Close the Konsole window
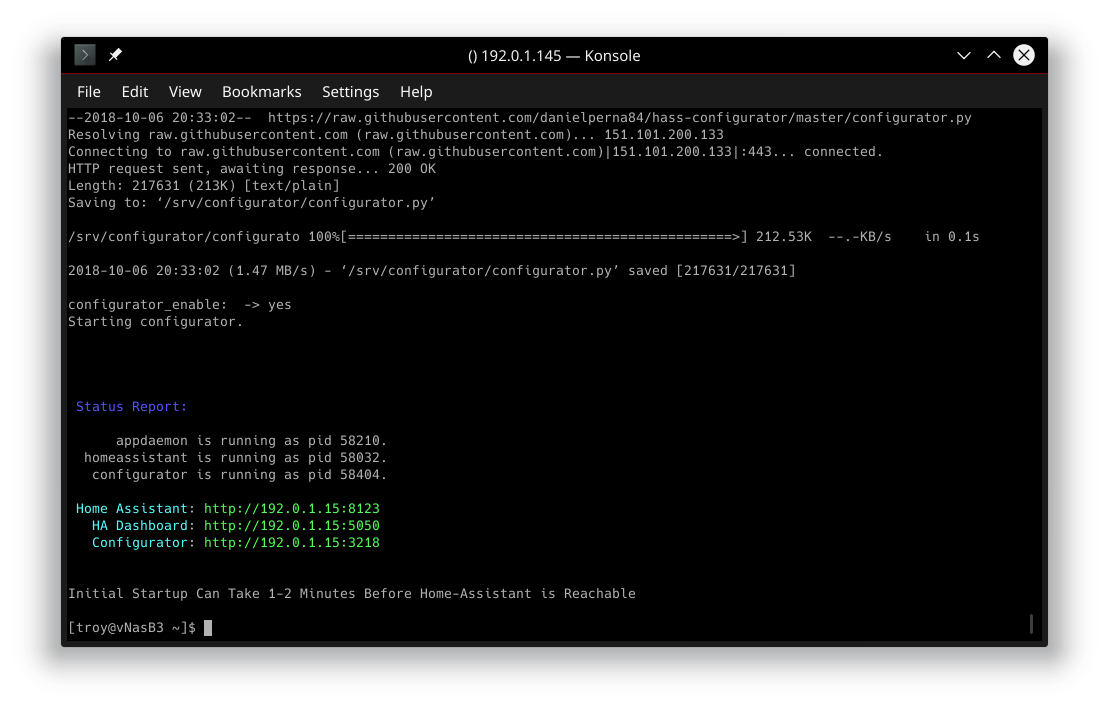Screen dimensions: 1109x708 [1023, 55]
